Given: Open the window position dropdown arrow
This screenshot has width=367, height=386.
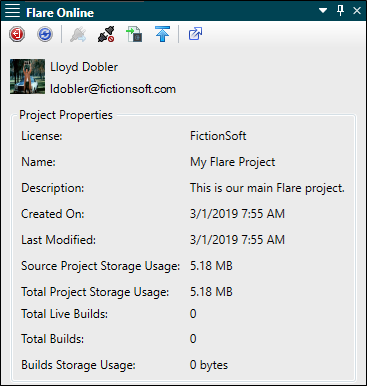Looking at the screenshot, I should (x=323, y=11).
